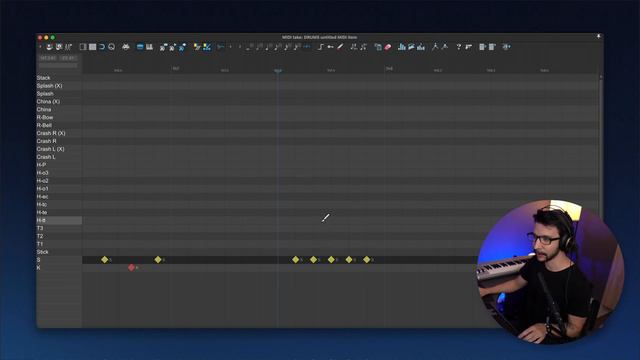This screenshot has height=360, width=640.
Task: Click the split-panel docker toolbar icon
Action: pyautogui.click(x=83, y=47)
